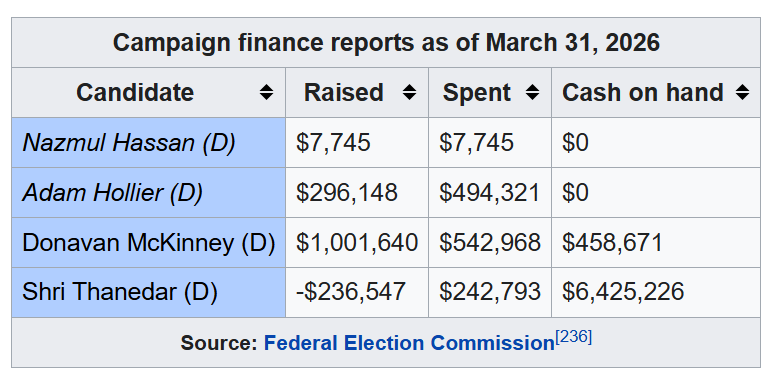The height and width of the screenshot is (382, 772).
Task: Click the Raised column header text
Action: coord(344,93)
